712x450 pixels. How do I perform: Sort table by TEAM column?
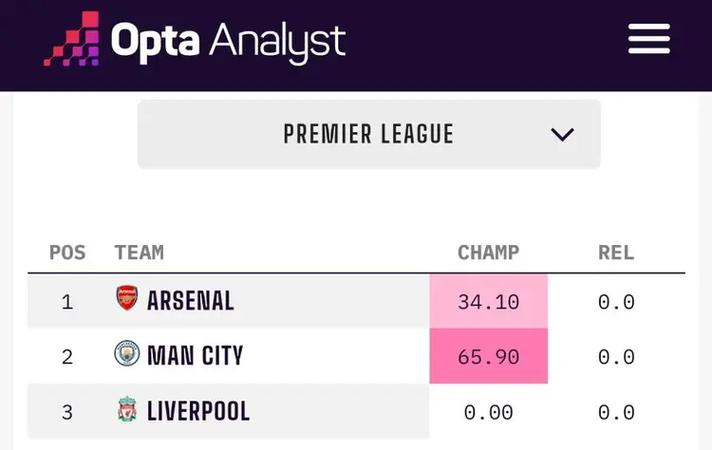[x=139, y=252]
